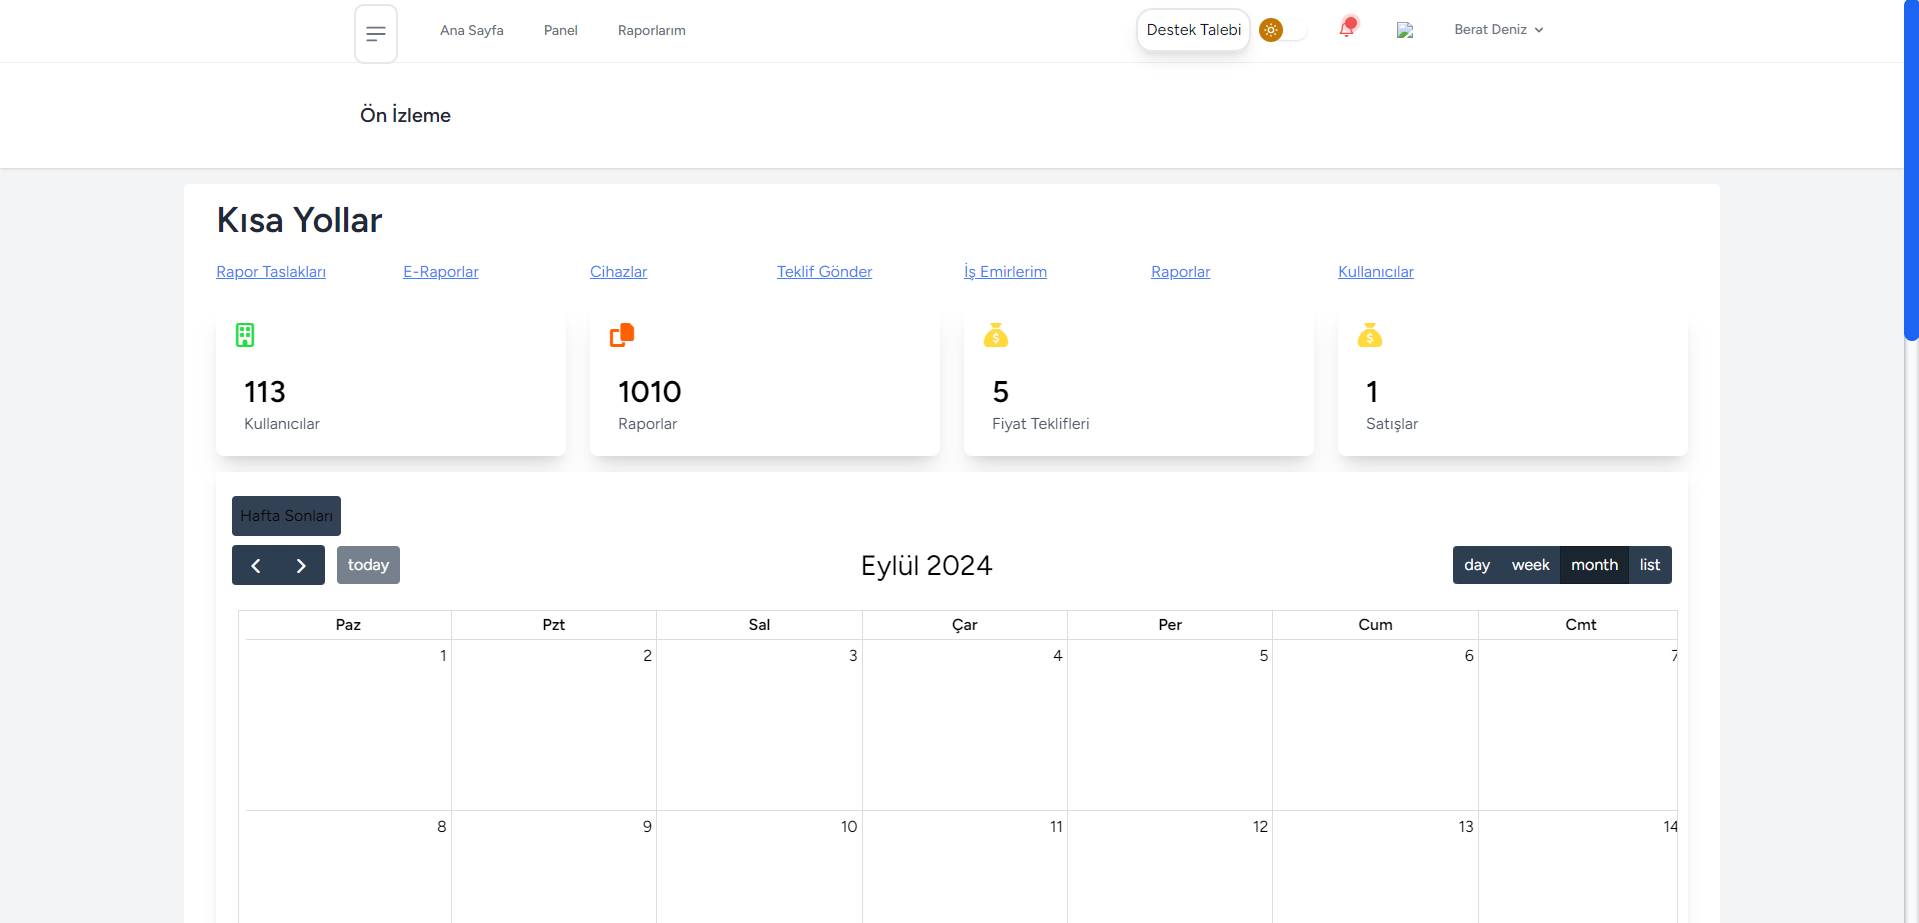Click the Eylül 2024 calendar title
The width and height of the screenshot is (1919, 923).
[927, 566]
